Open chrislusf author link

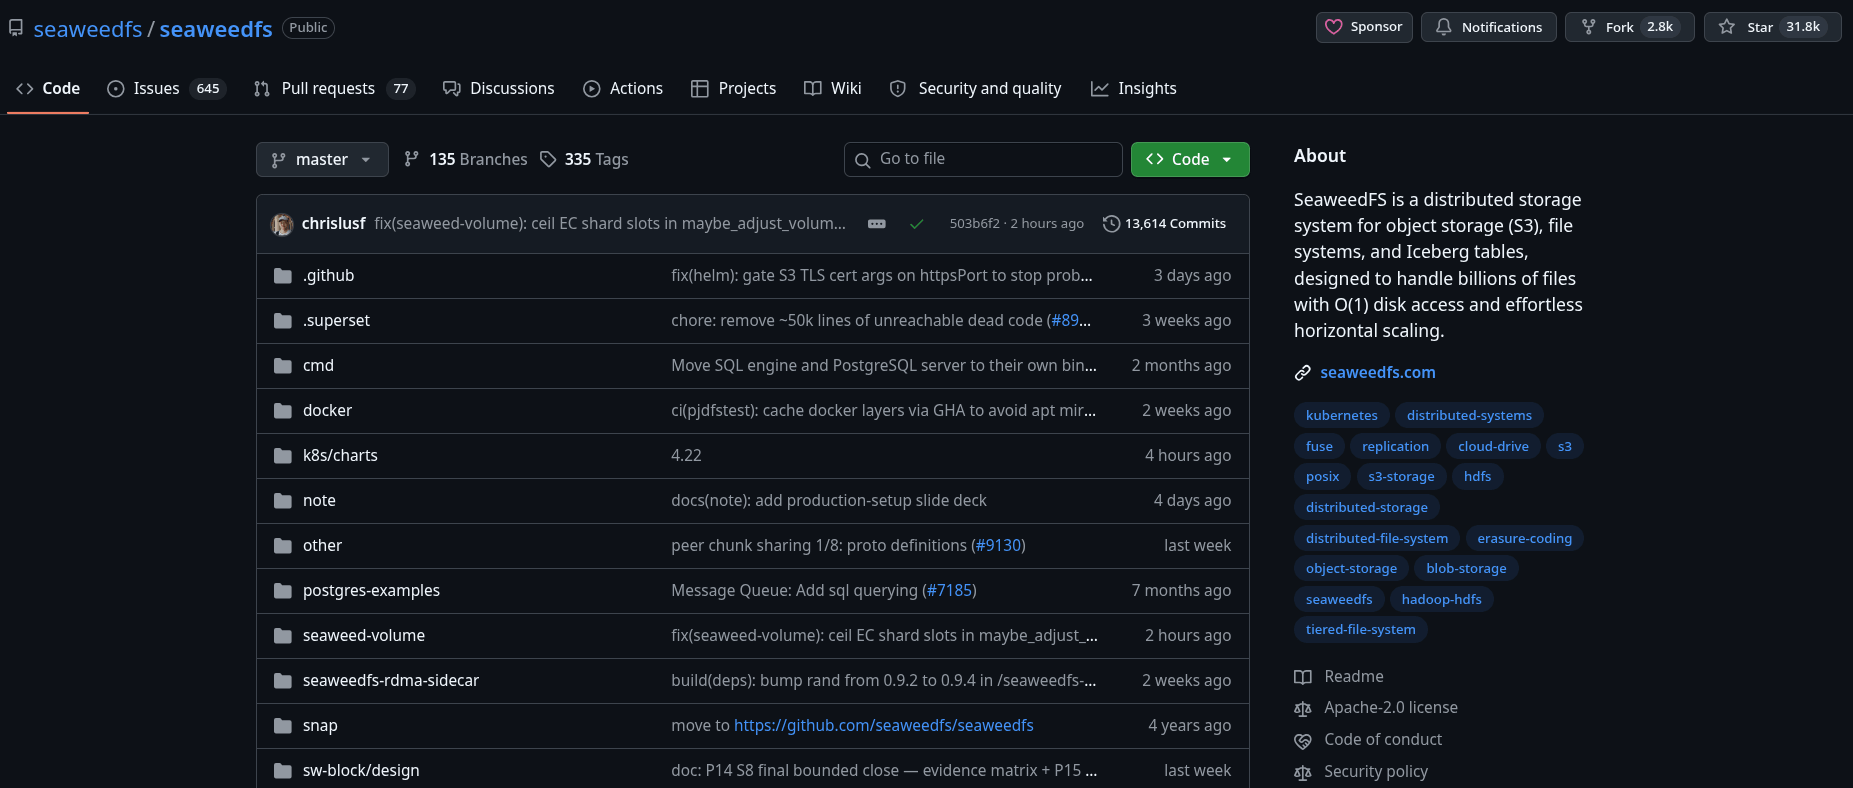point(333,224)
